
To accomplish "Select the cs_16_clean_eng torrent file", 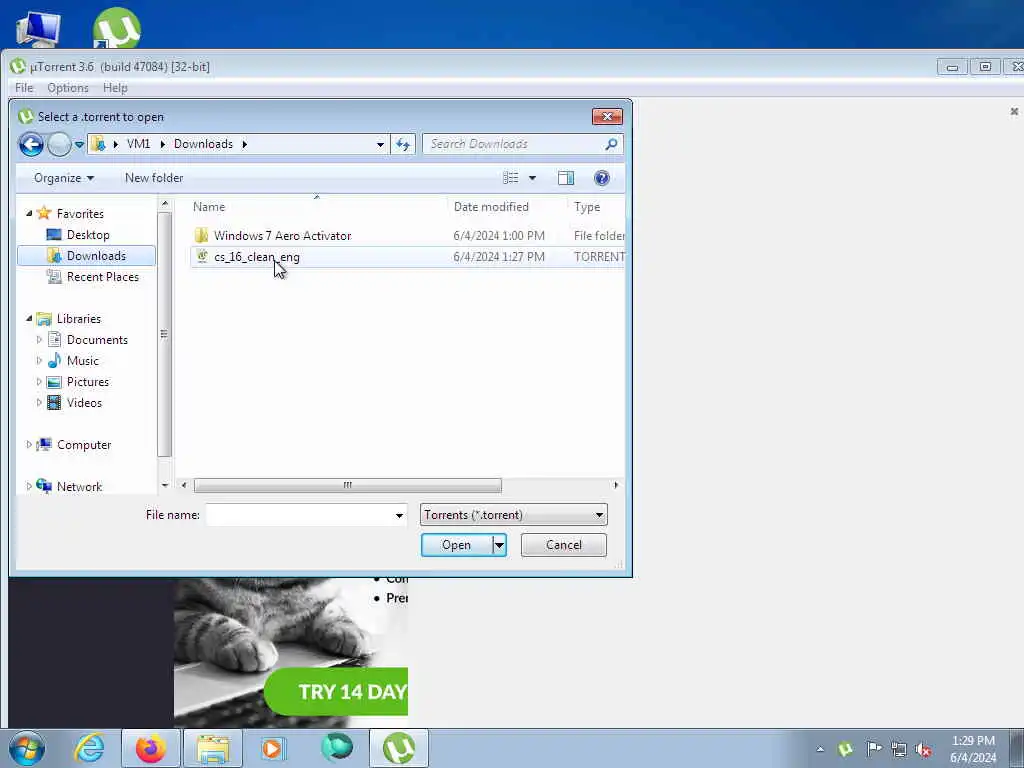I will click(256, 257).
